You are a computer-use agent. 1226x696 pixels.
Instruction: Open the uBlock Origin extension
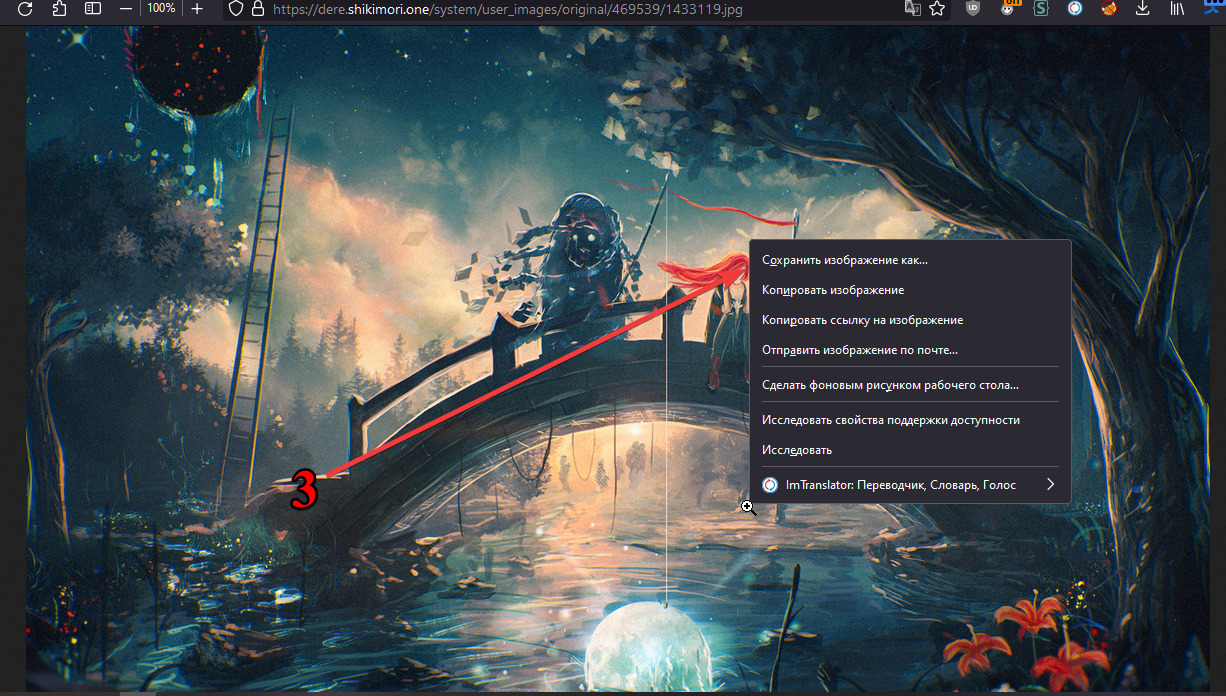pyautogui.click(x=973, y=8)
